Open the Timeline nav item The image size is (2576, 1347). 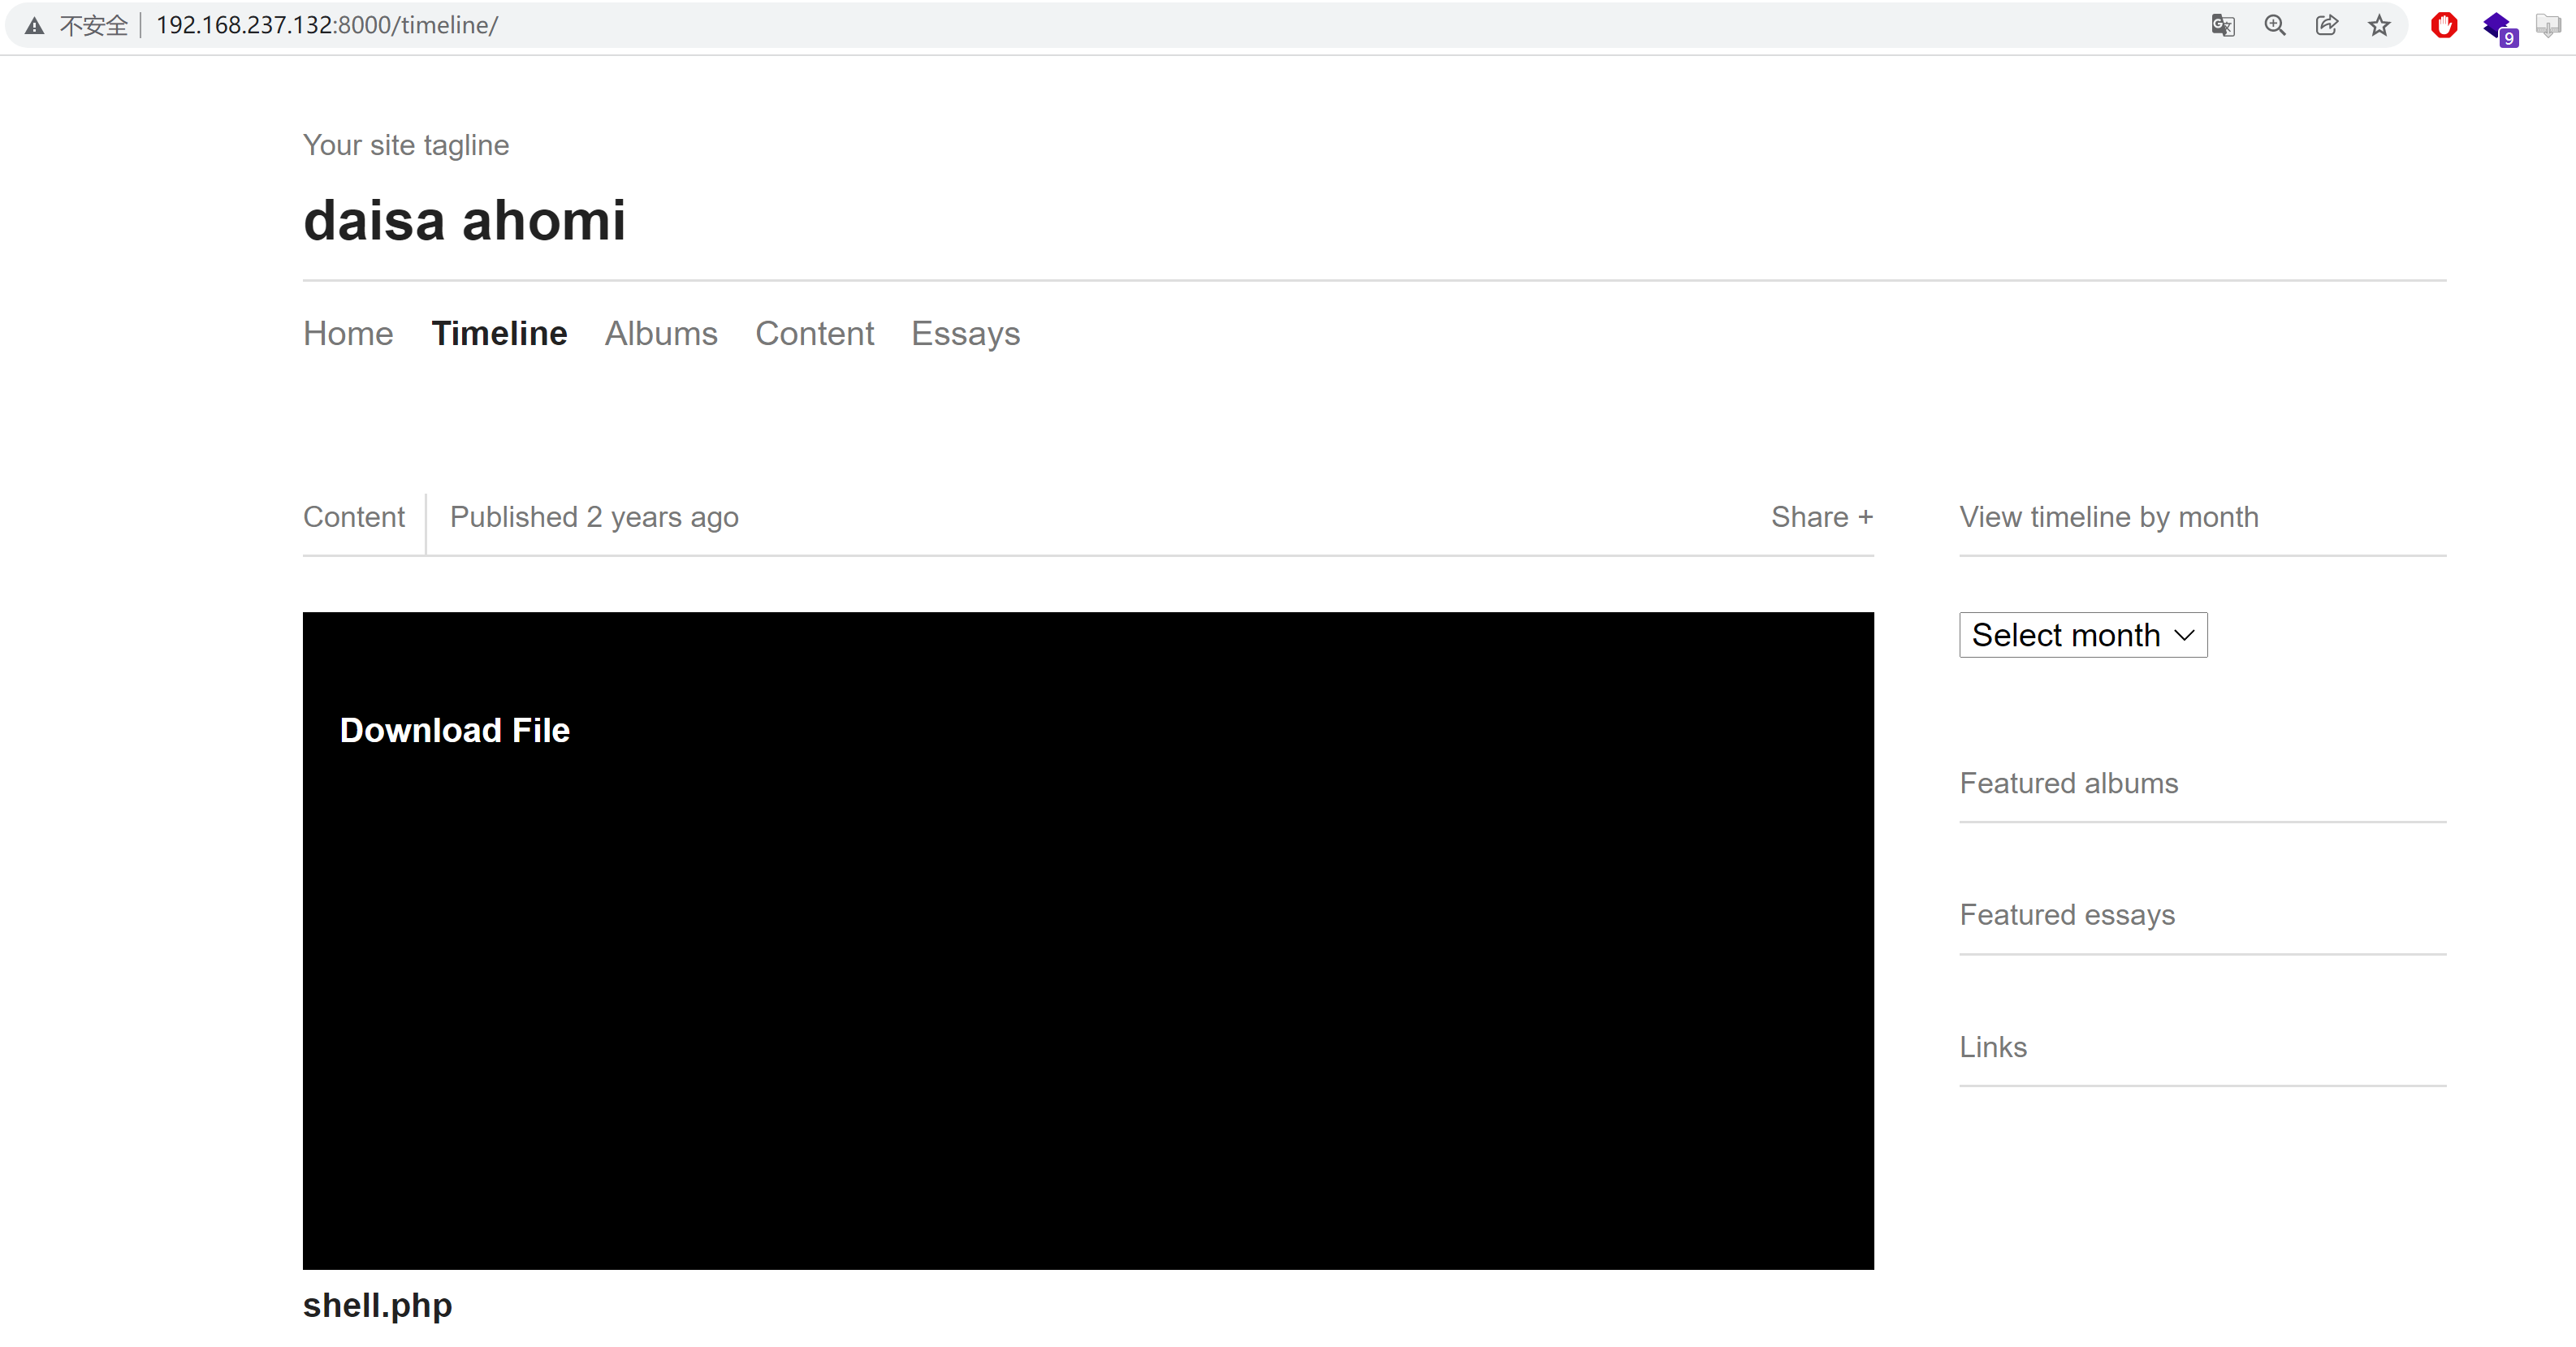pyautogui.click(x=499, y=333)
